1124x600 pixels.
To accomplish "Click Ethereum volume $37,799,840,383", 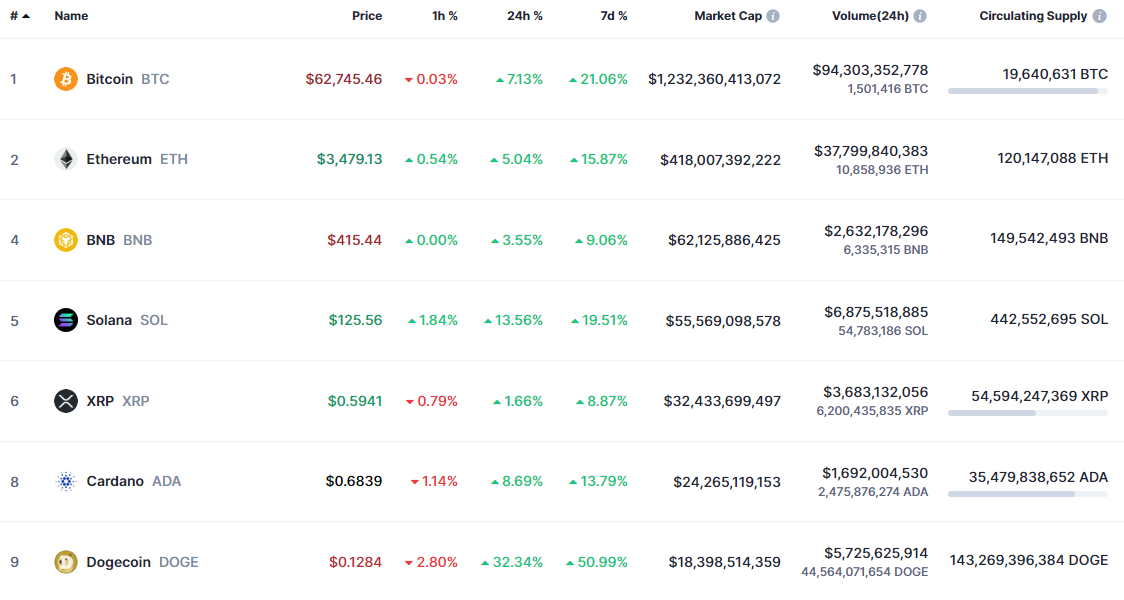I will tap(871, 151).
